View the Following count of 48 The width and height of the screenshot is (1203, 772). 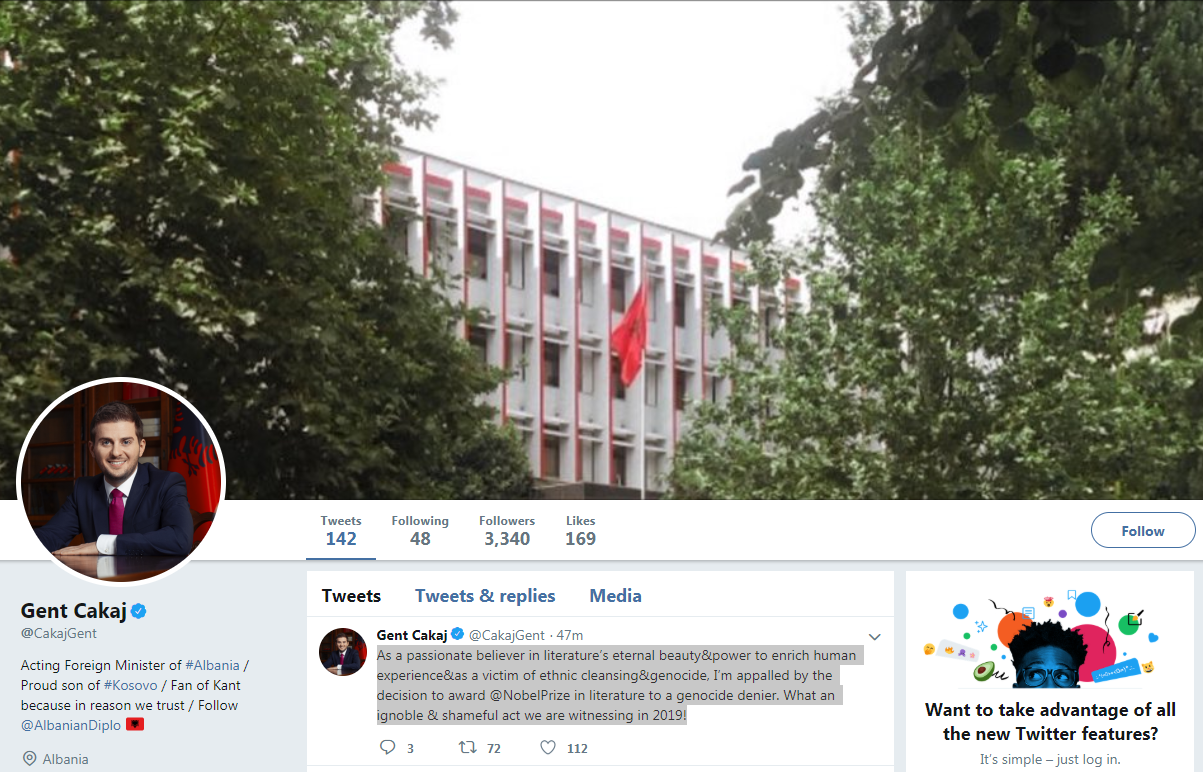420,530
